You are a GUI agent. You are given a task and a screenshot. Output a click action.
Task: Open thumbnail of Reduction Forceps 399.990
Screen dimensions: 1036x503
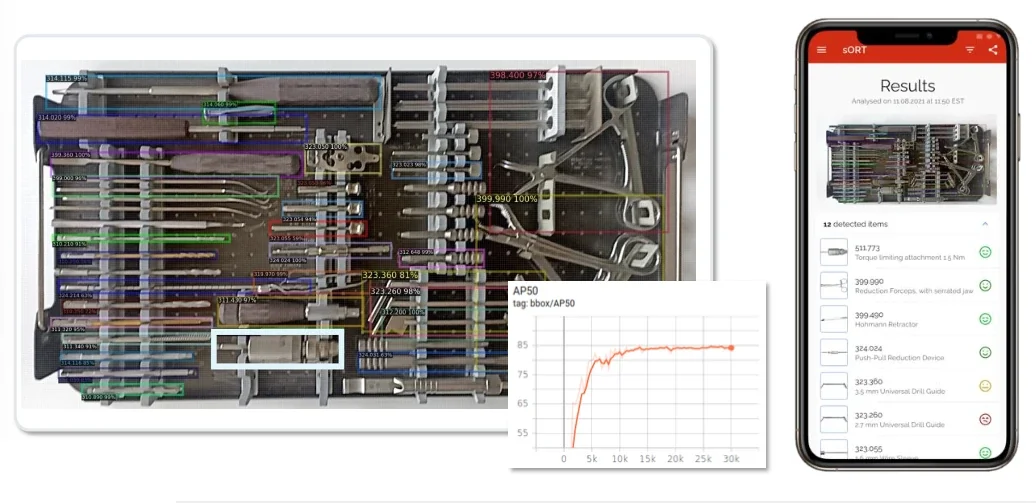coord(834,286)
